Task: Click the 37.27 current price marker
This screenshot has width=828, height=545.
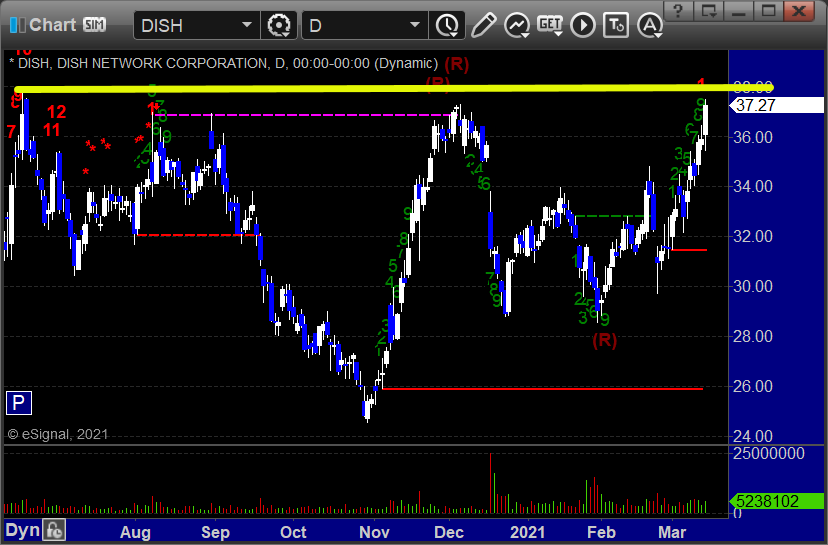Action: click(x=776, y=105)
